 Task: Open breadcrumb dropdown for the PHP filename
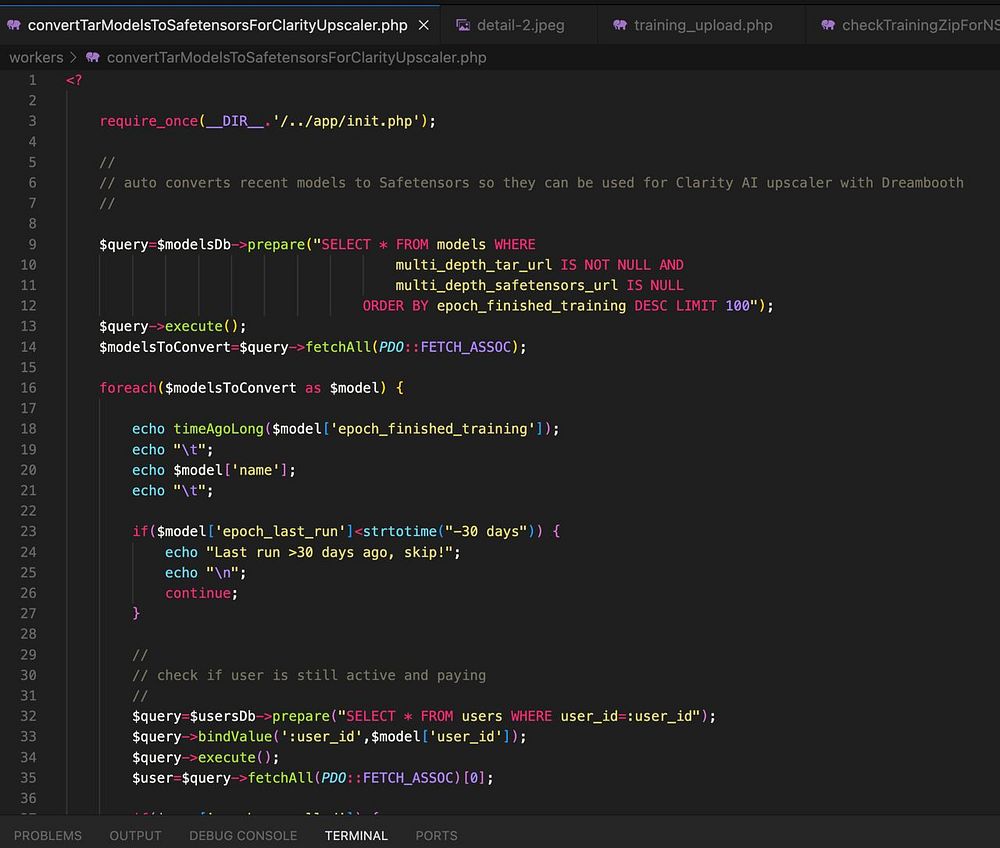(x=296, y=58)
